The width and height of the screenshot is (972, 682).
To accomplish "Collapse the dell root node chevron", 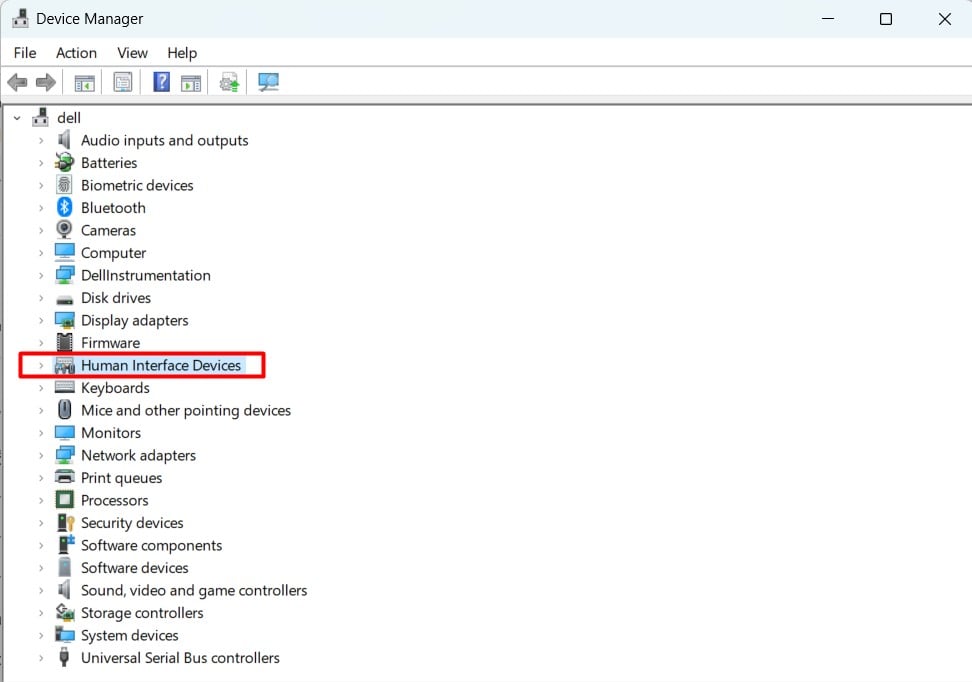I will (x=17, y=118).
